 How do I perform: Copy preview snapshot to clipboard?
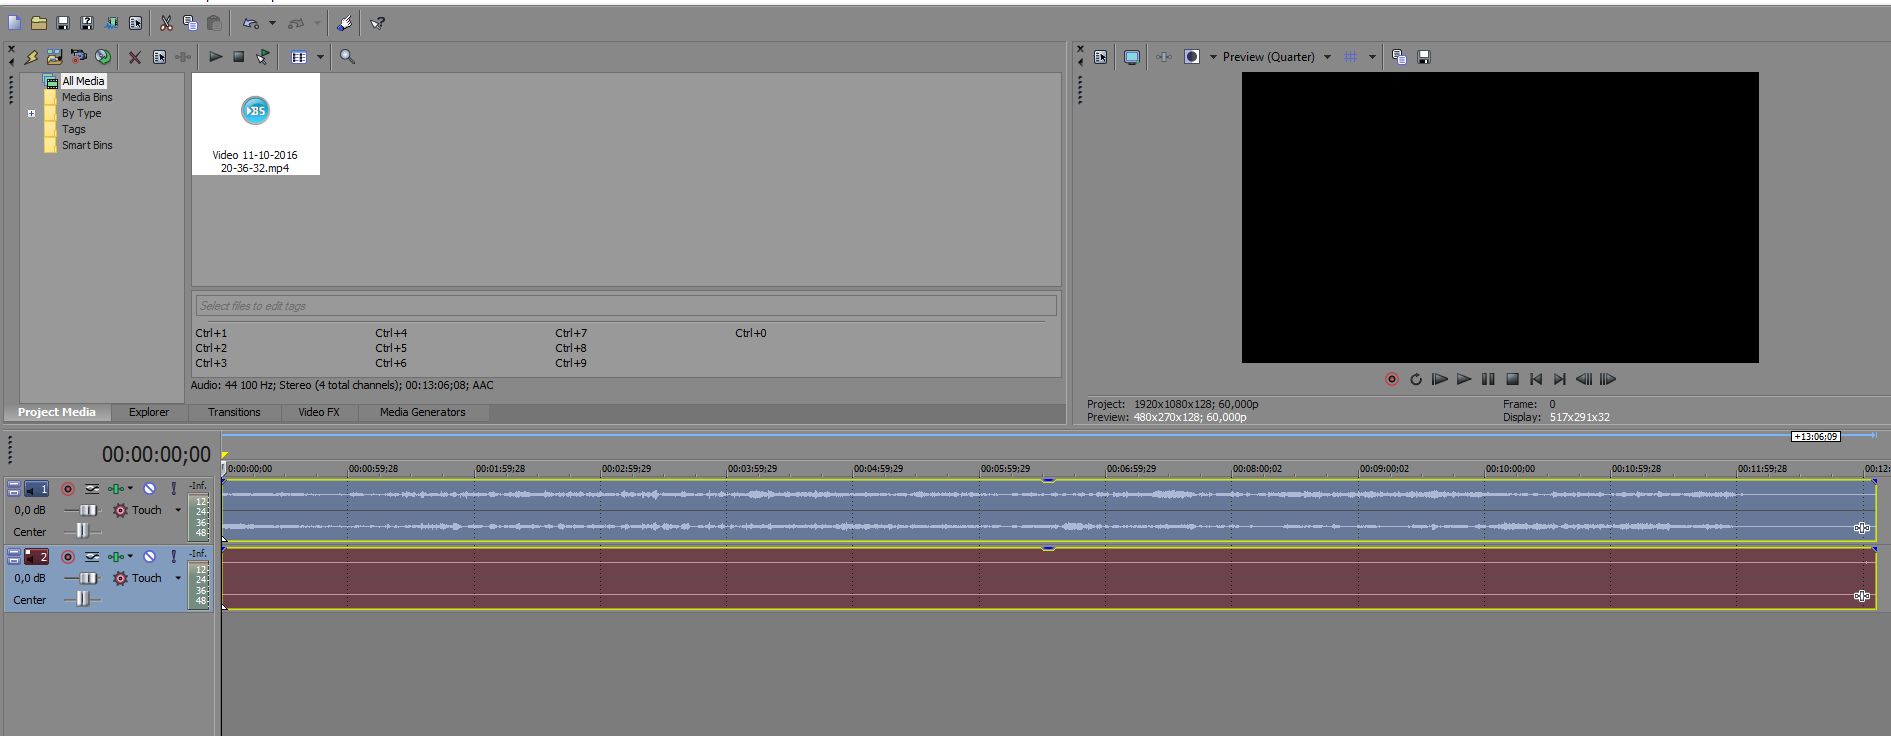point(1399,57)
